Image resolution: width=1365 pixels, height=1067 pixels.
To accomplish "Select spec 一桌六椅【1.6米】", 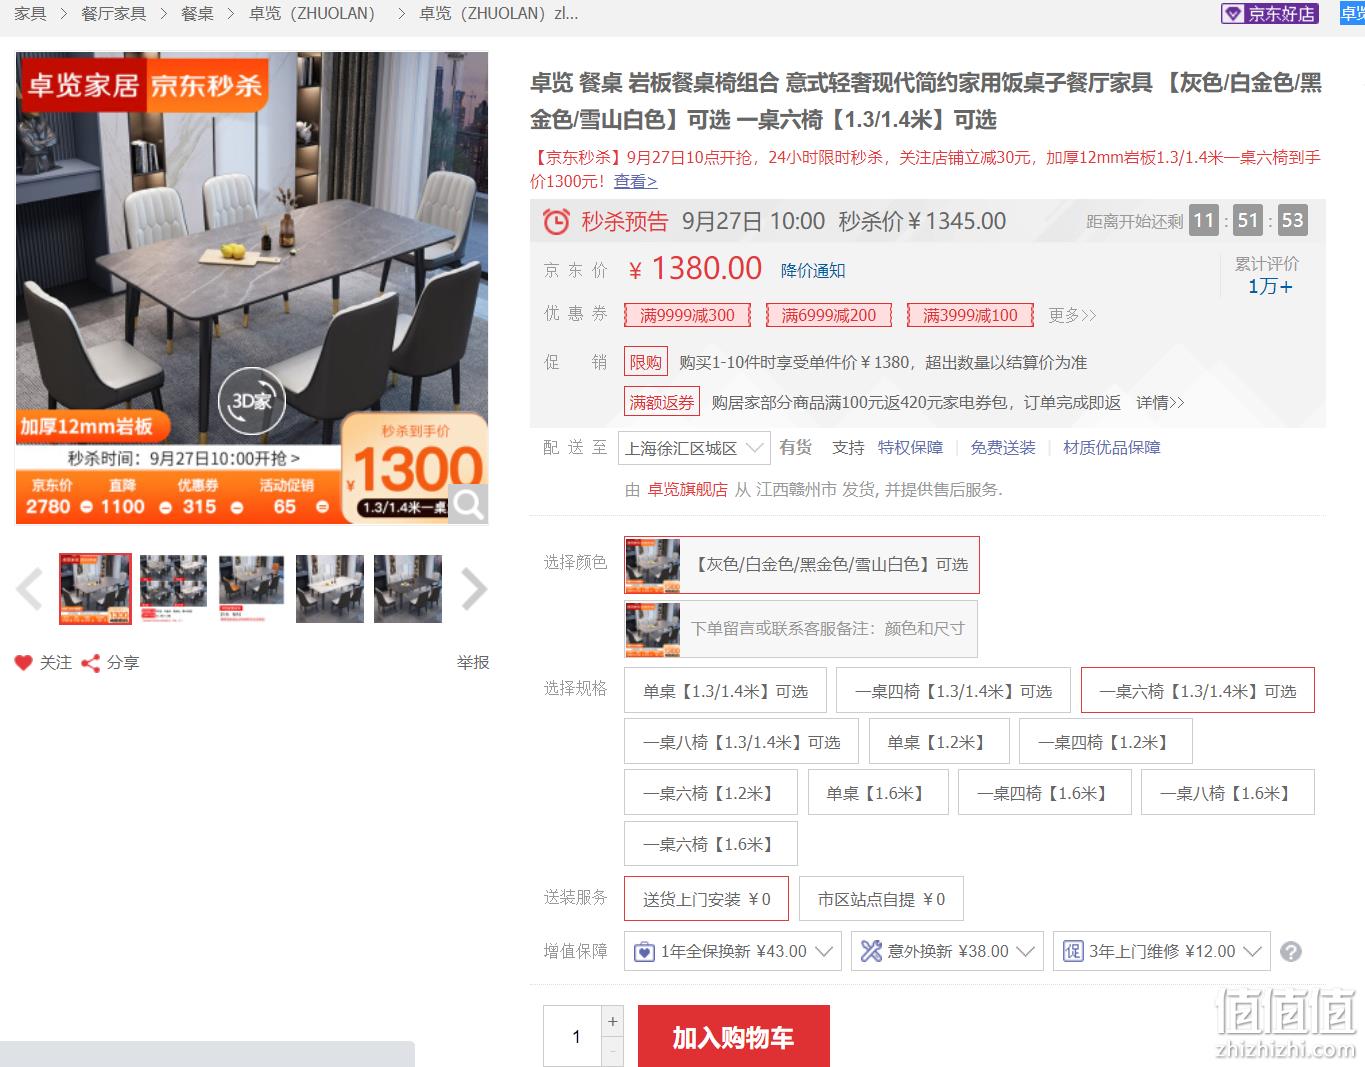I will point(711,844).
